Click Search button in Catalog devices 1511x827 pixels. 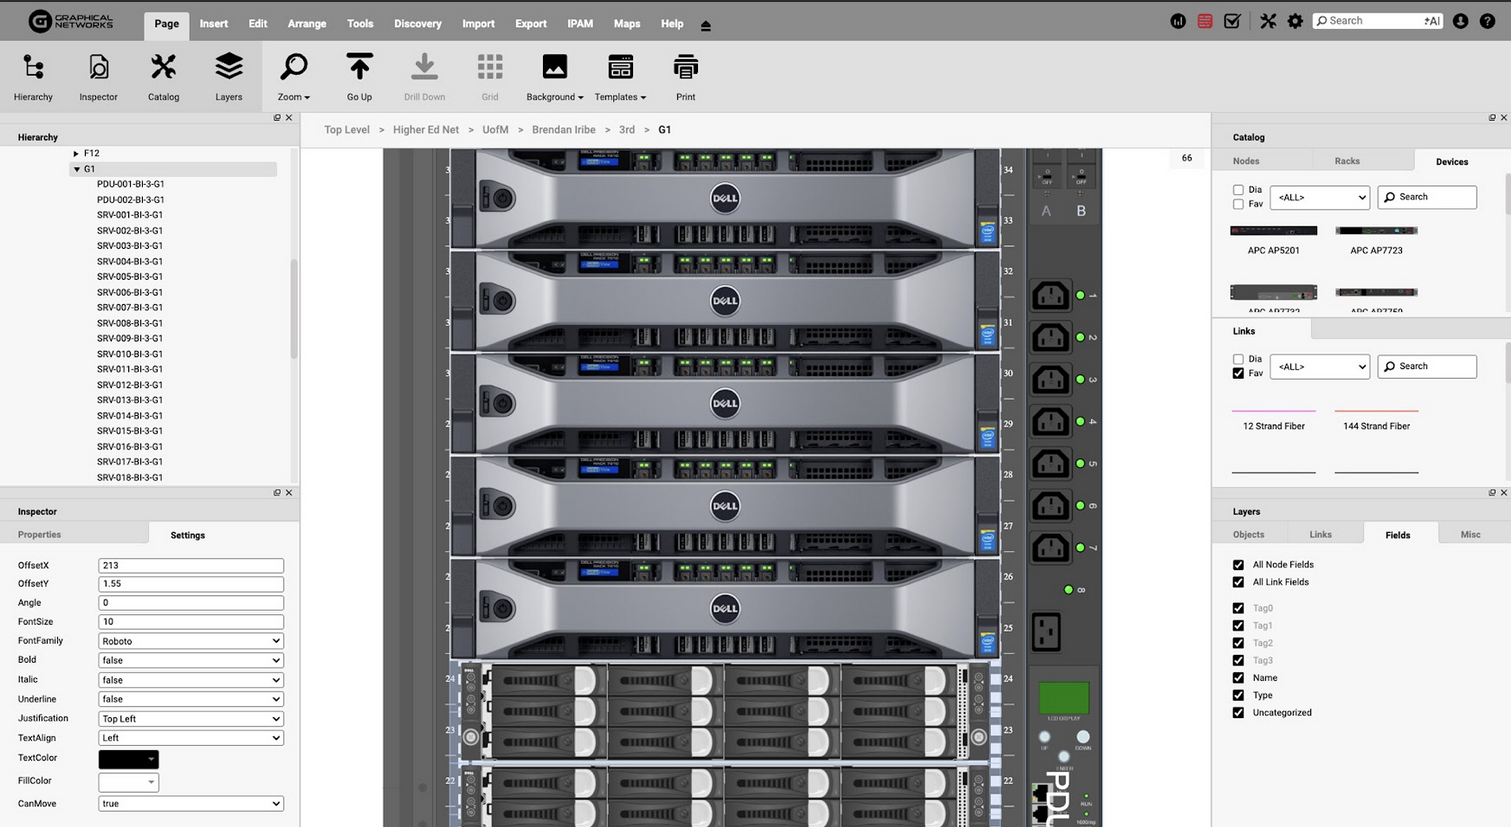[x=1427, y=197]
